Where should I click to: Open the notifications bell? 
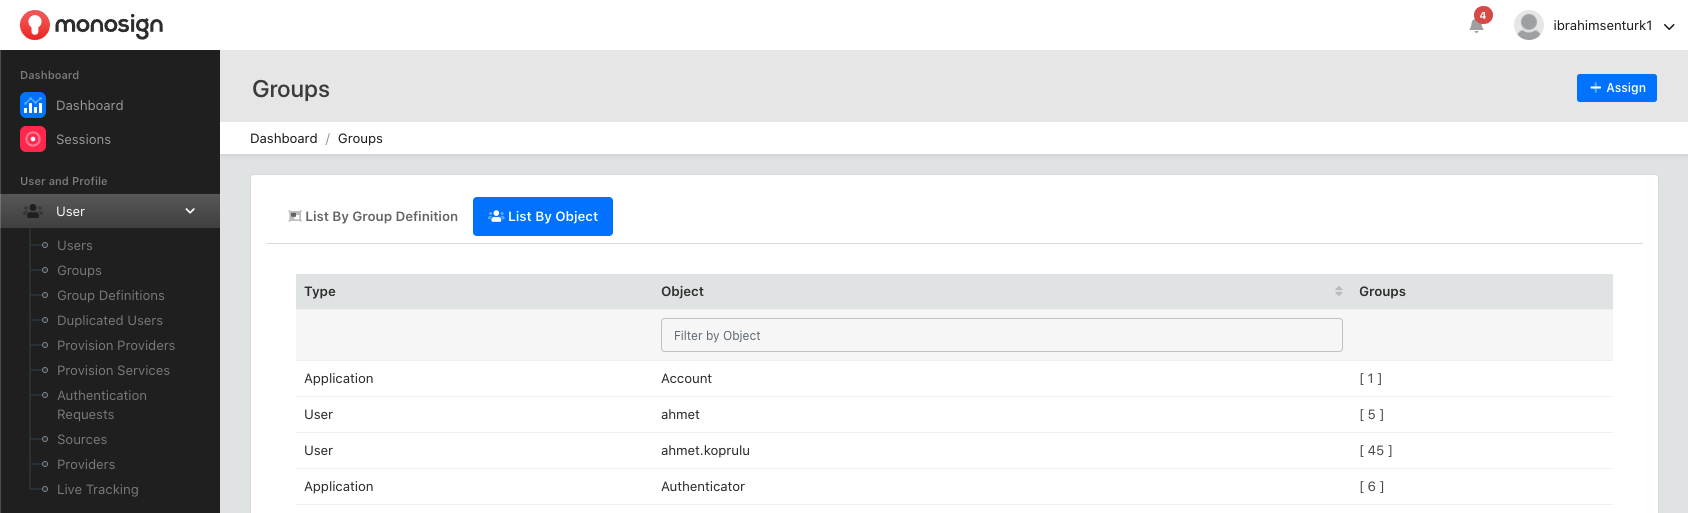pyautogui.click(x=1476, y=24)
